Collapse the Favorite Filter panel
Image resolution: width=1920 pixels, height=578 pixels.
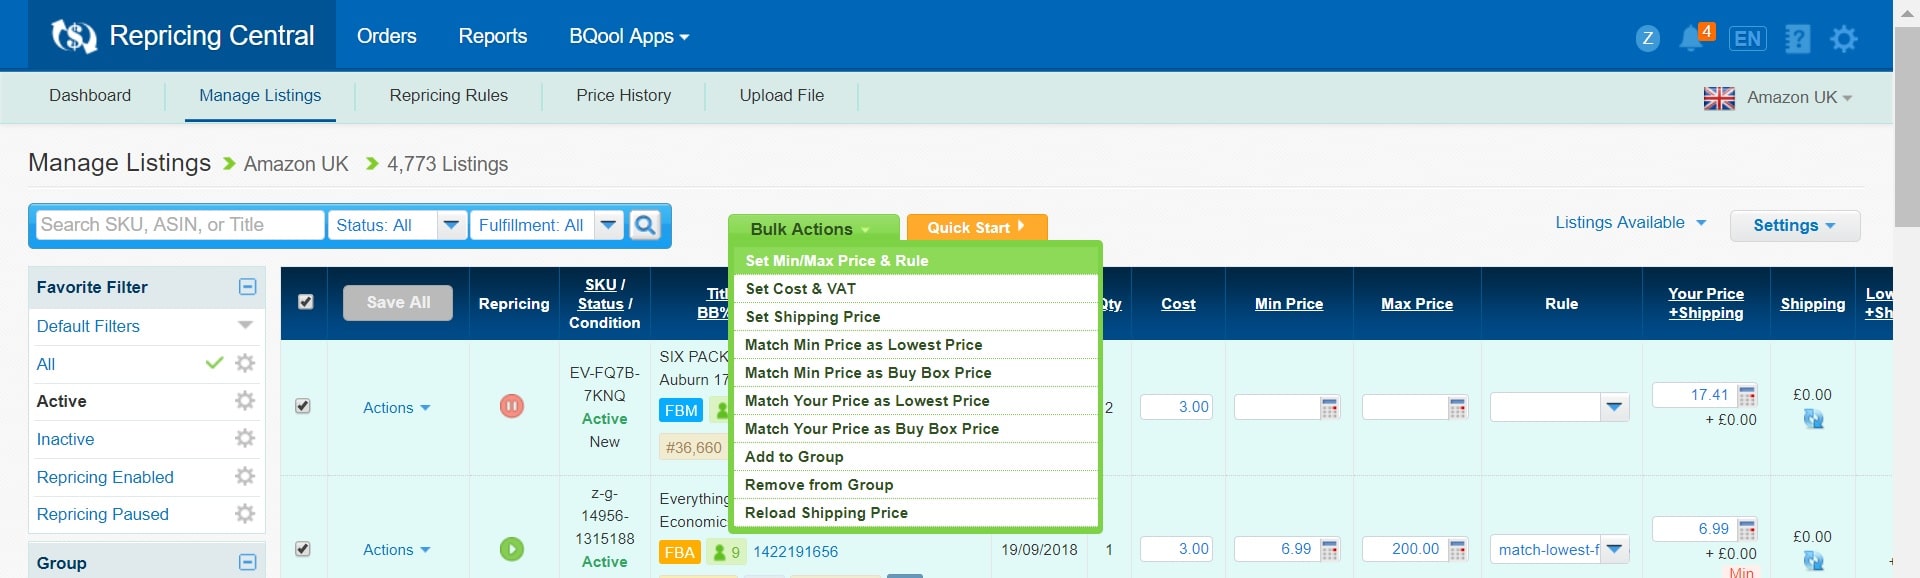coord(248,287)
